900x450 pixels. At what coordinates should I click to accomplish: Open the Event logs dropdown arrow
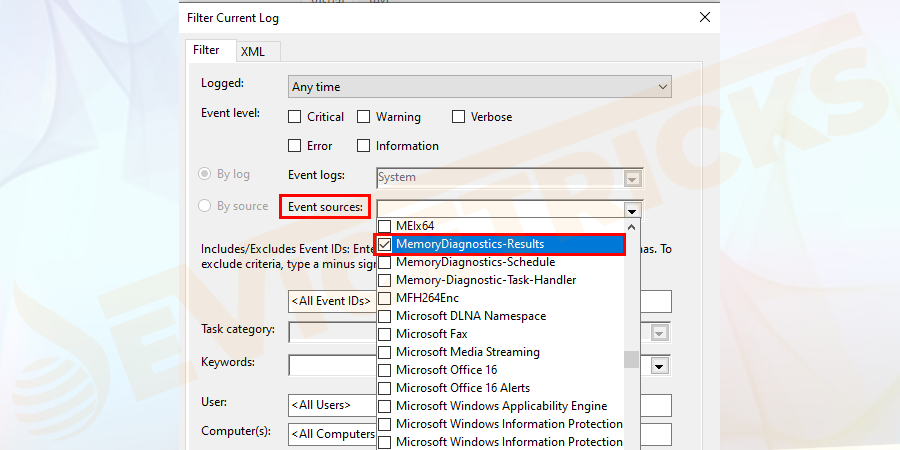point(632,178)
